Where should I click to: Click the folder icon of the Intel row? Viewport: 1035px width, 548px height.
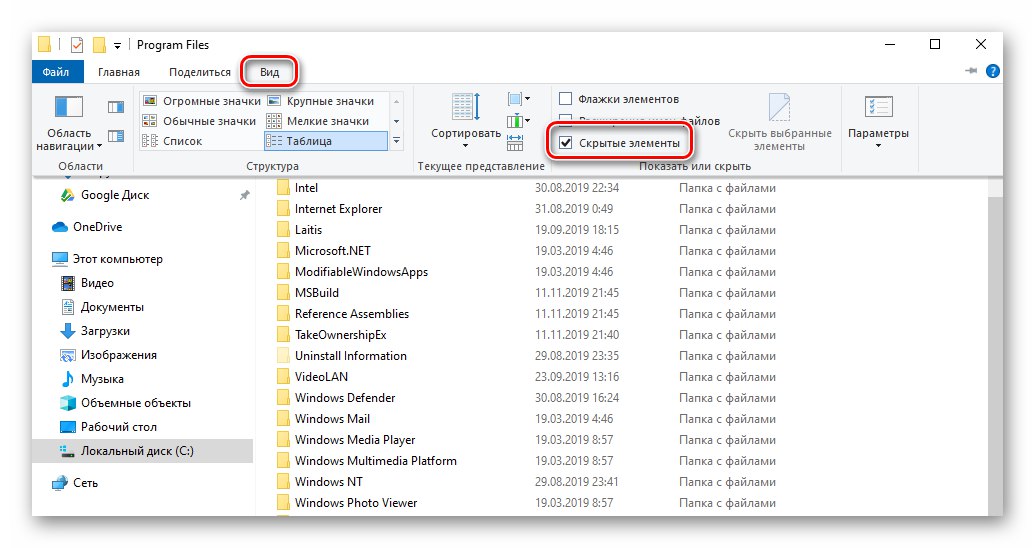click(283, 188)
